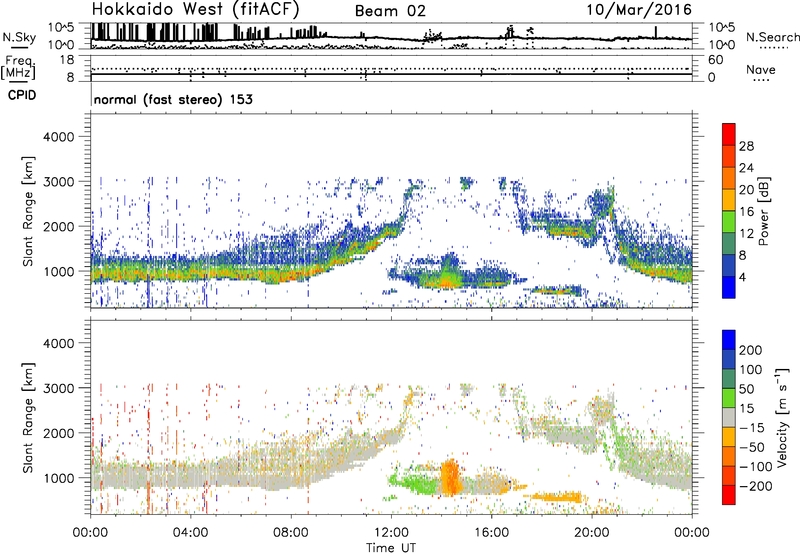Click the '3000' tick on the velocity panel
800x554 pixels.
point(58,388)
